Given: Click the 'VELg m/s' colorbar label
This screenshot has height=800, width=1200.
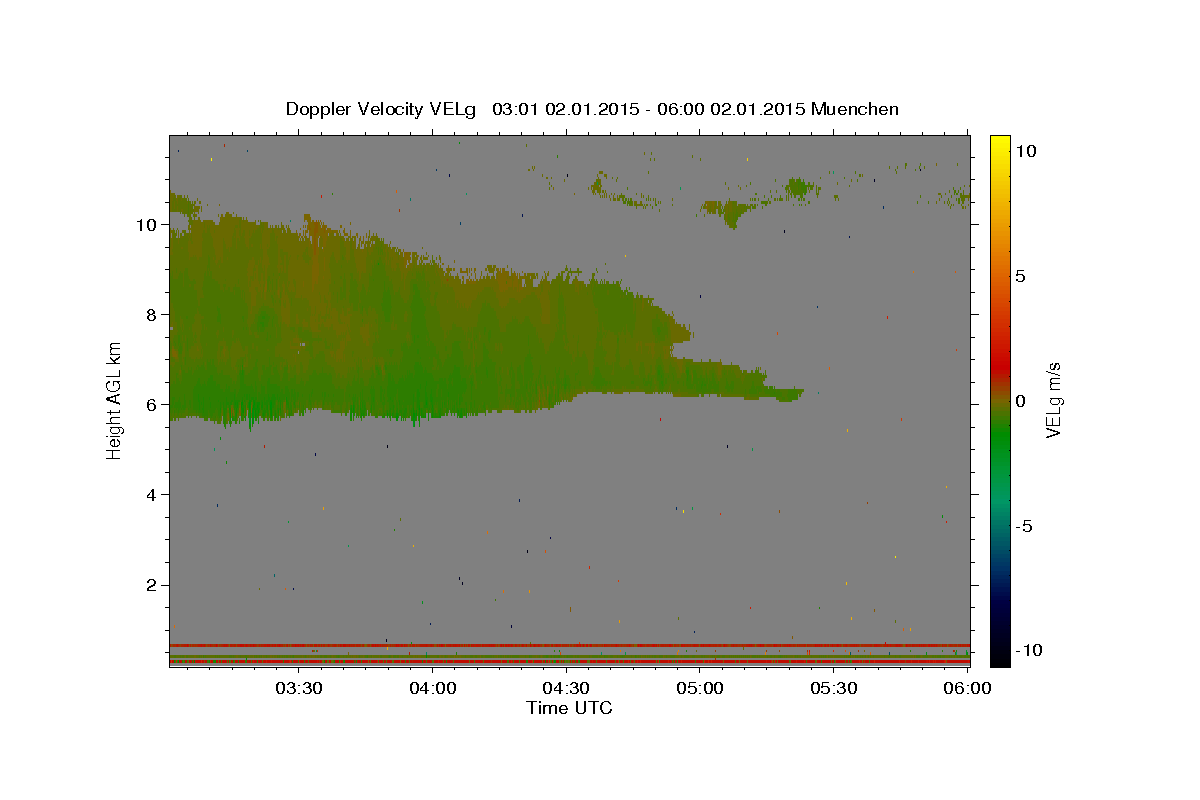Looking at the screenshot, I should (x=1053, y=400).
